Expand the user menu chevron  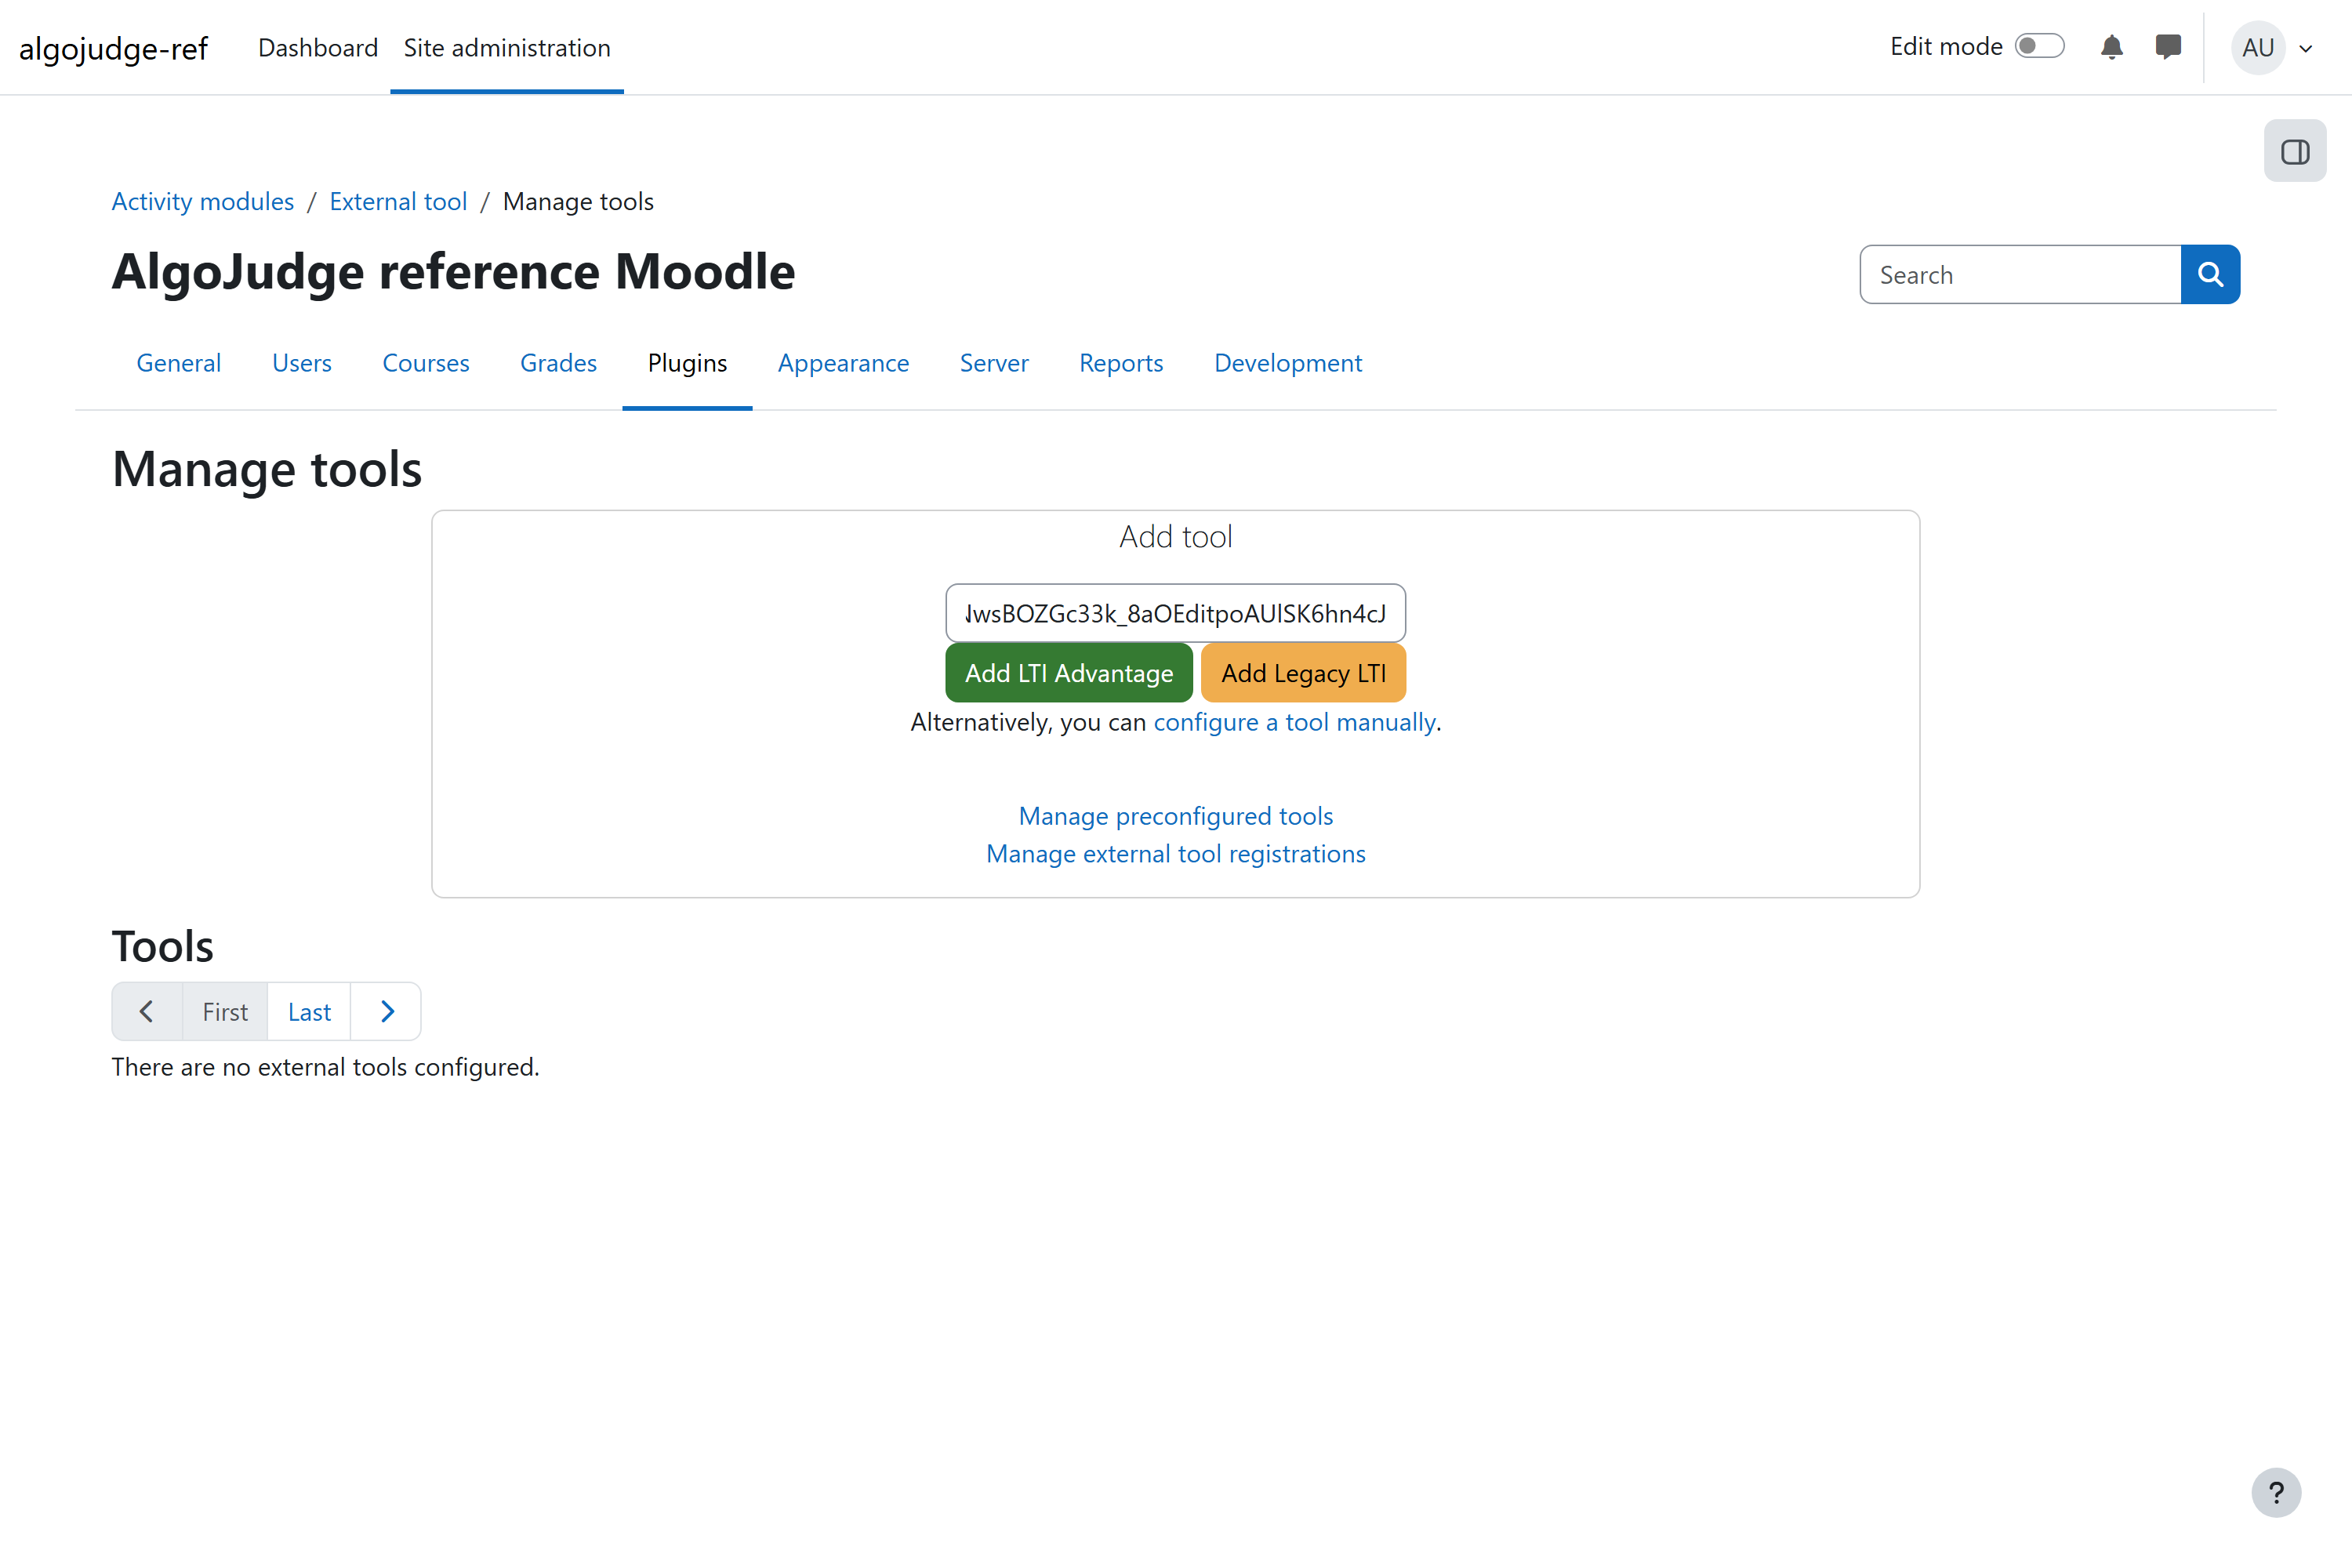(x=2306, y=48)
